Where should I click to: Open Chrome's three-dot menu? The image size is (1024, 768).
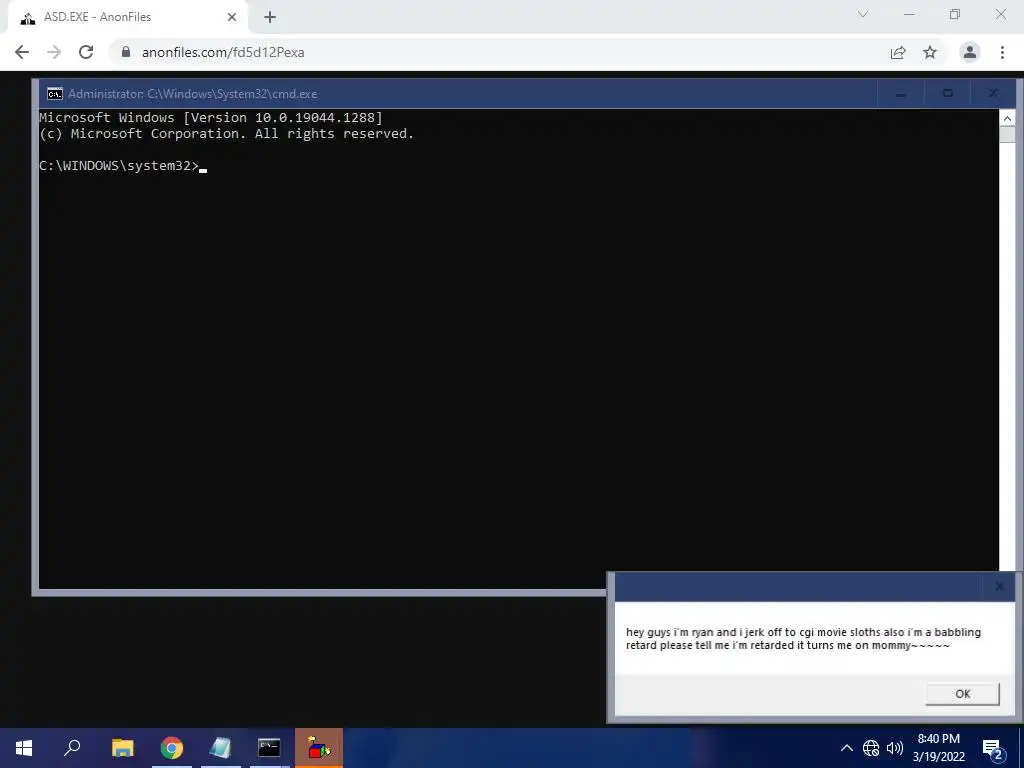click(1002, 52)
